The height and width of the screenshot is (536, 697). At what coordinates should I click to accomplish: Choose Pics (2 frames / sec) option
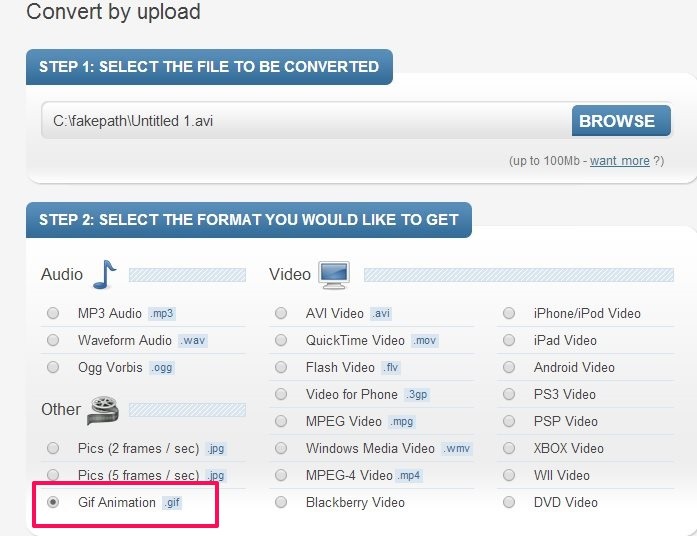[52, 448]
